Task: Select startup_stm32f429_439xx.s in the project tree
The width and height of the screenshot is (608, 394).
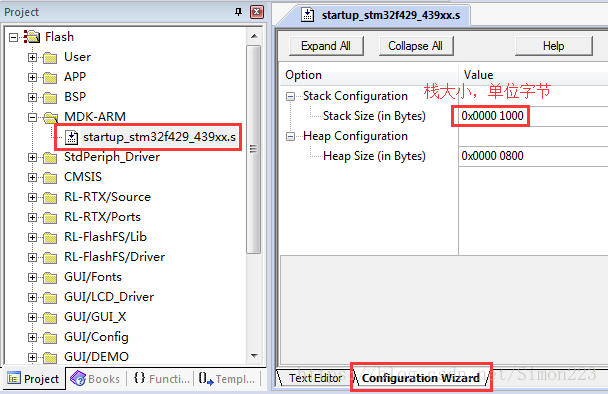Action: click(159, 137)
